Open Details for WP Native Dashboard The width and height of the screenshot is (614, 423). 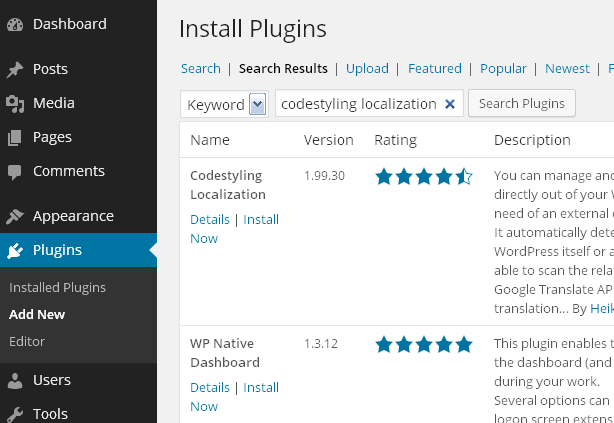[209, 387]
